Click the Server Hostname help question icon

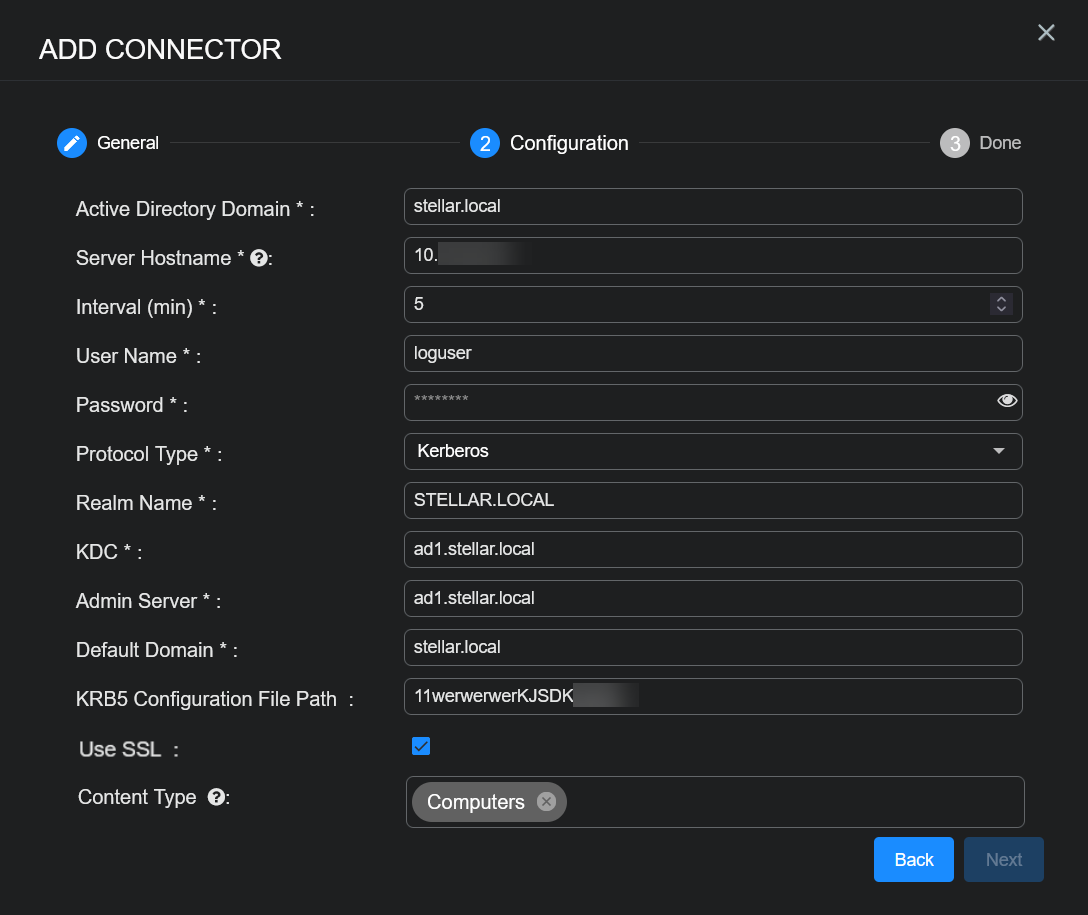point(258,258)
